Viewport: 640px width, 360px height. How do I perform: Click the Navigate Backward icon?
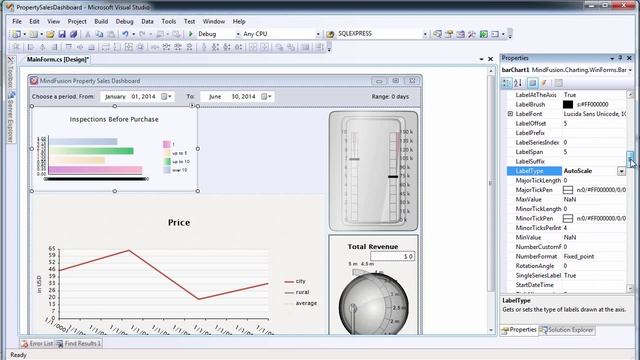[x=160, y=34]
